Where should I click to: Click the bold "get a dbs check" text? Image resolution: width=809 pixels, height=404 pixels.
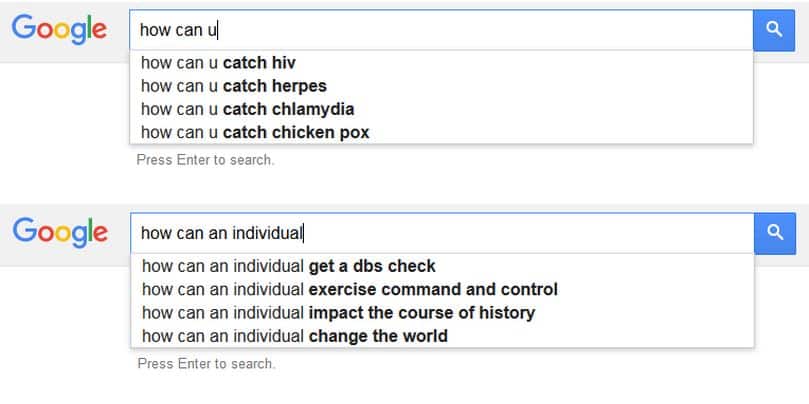click(x=372, y=266)
